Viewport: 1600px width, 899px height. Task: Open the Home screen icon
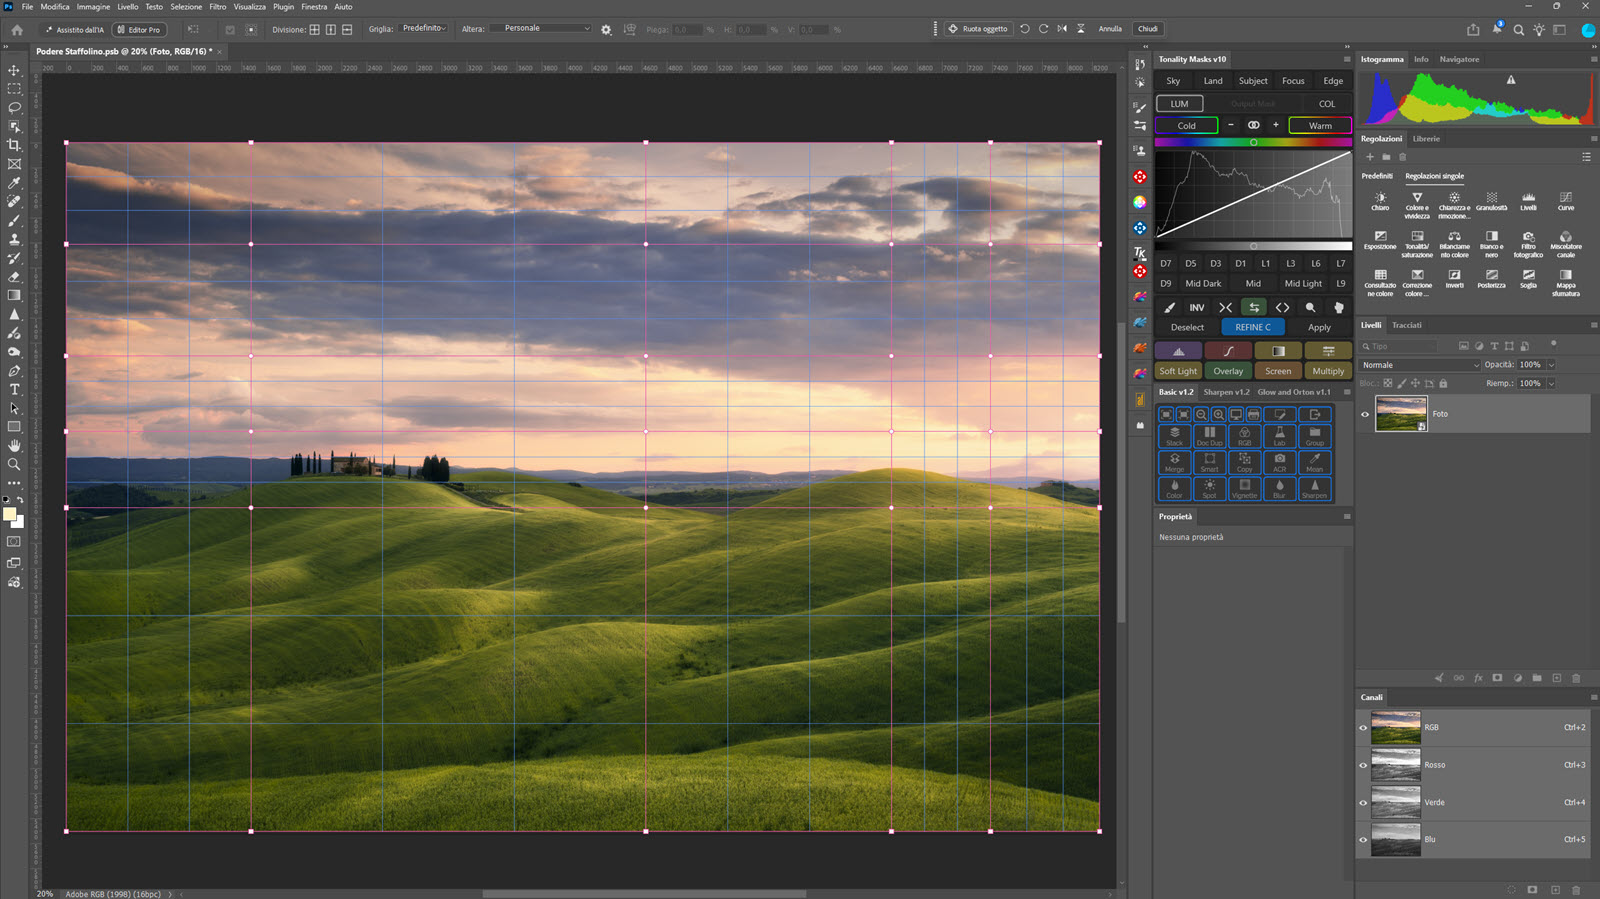pos(17,29)
